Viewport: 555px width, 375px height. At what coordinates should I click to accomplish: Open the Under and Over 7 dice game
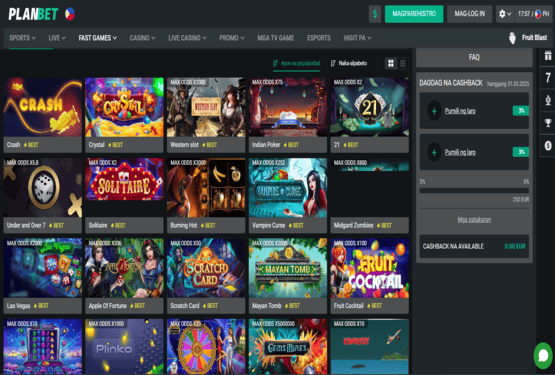coord(42,188)
